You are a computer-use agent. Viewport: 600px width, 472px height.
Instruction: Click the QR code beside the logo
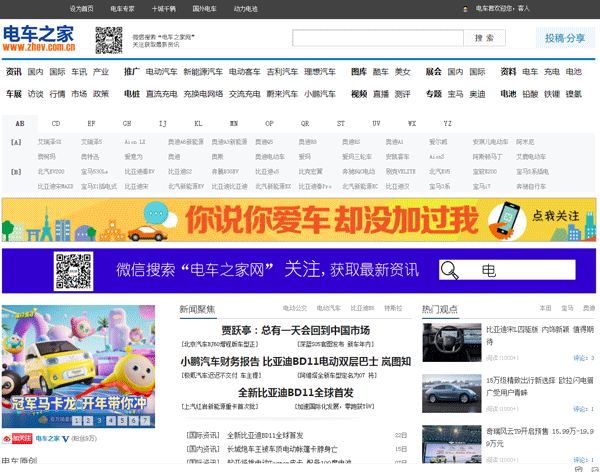[109, 40]
